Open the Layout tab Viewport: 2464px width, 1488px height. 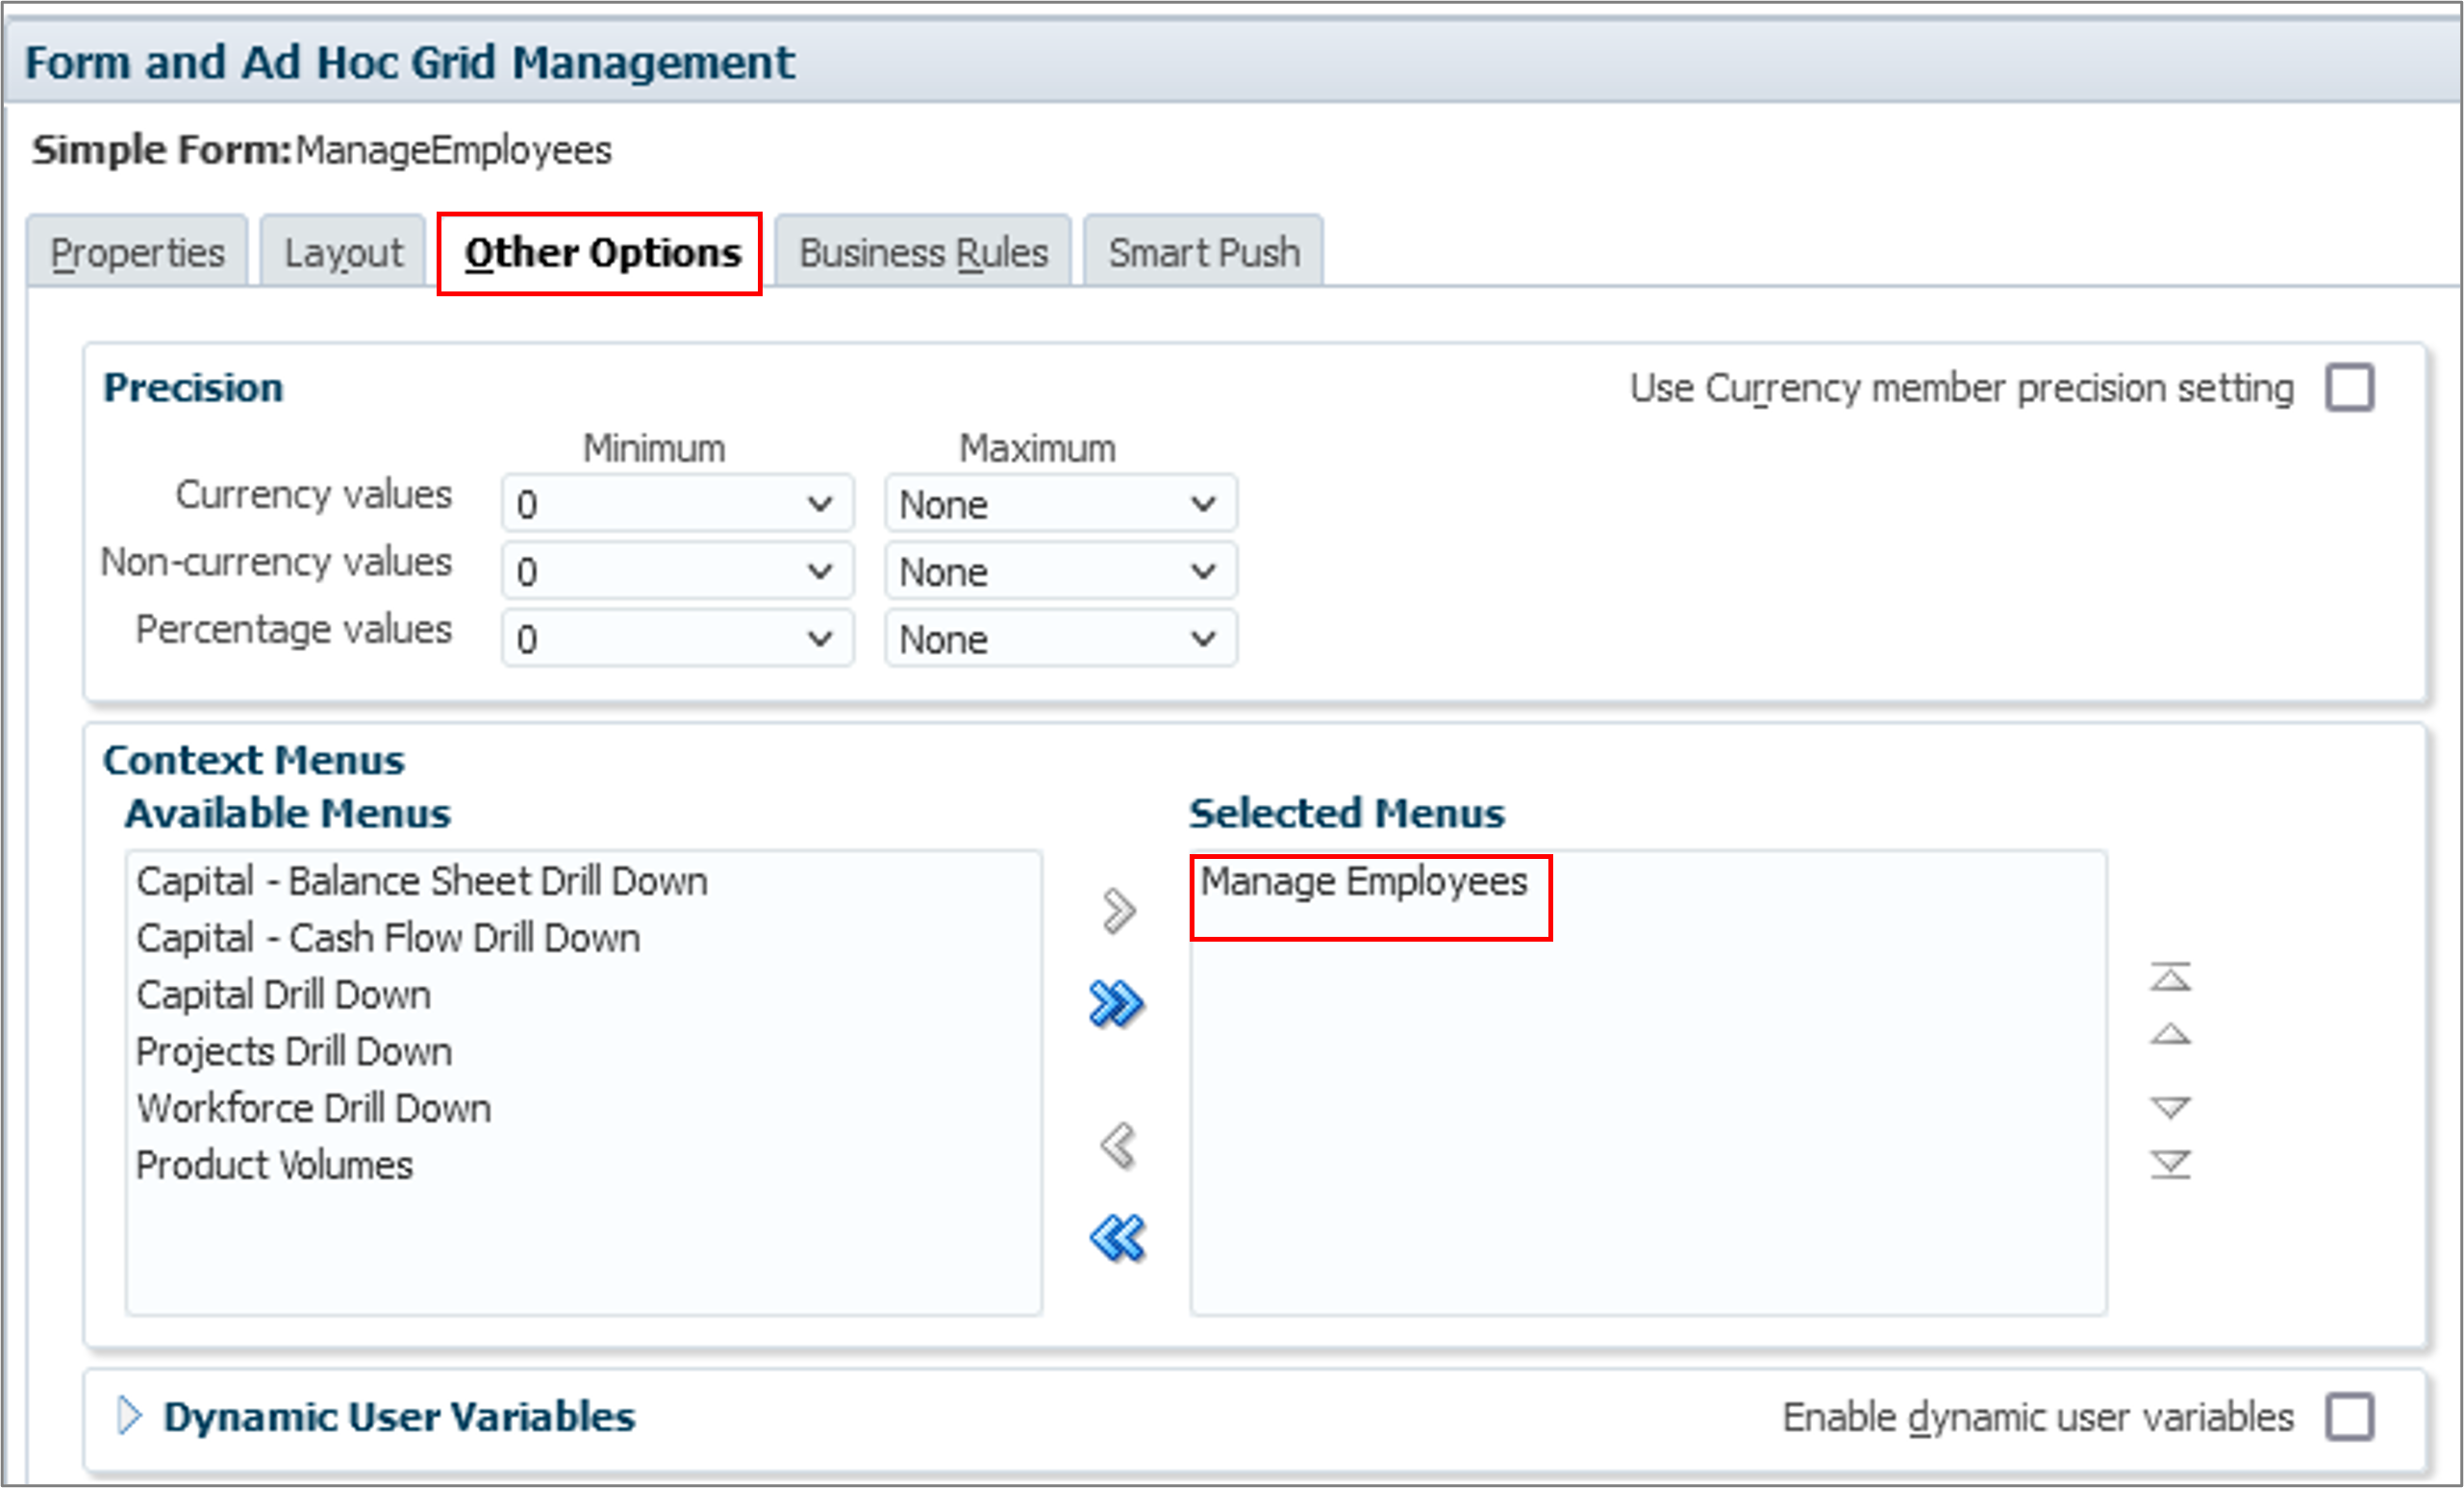[x=343, y=253]
